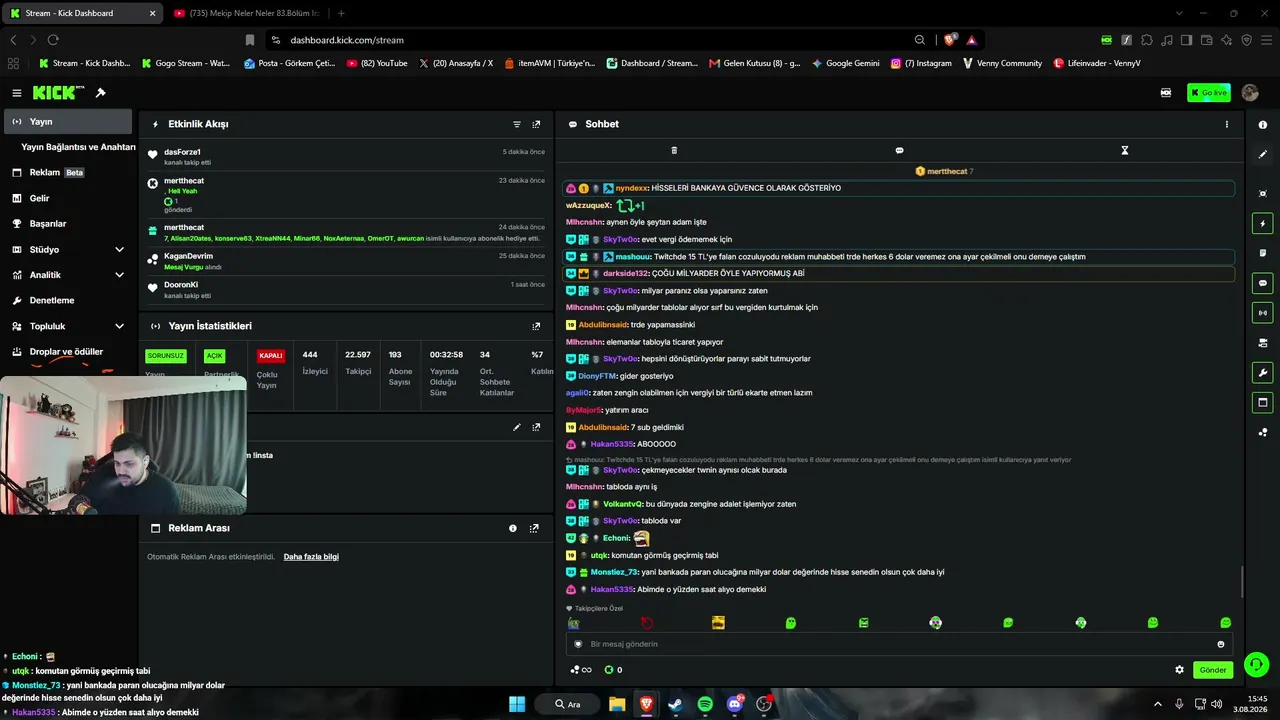Viewport: 1280px width, 720px height.
Task: Click the pin sidebar icon beside Kick logo
Action: coord(101,93)
